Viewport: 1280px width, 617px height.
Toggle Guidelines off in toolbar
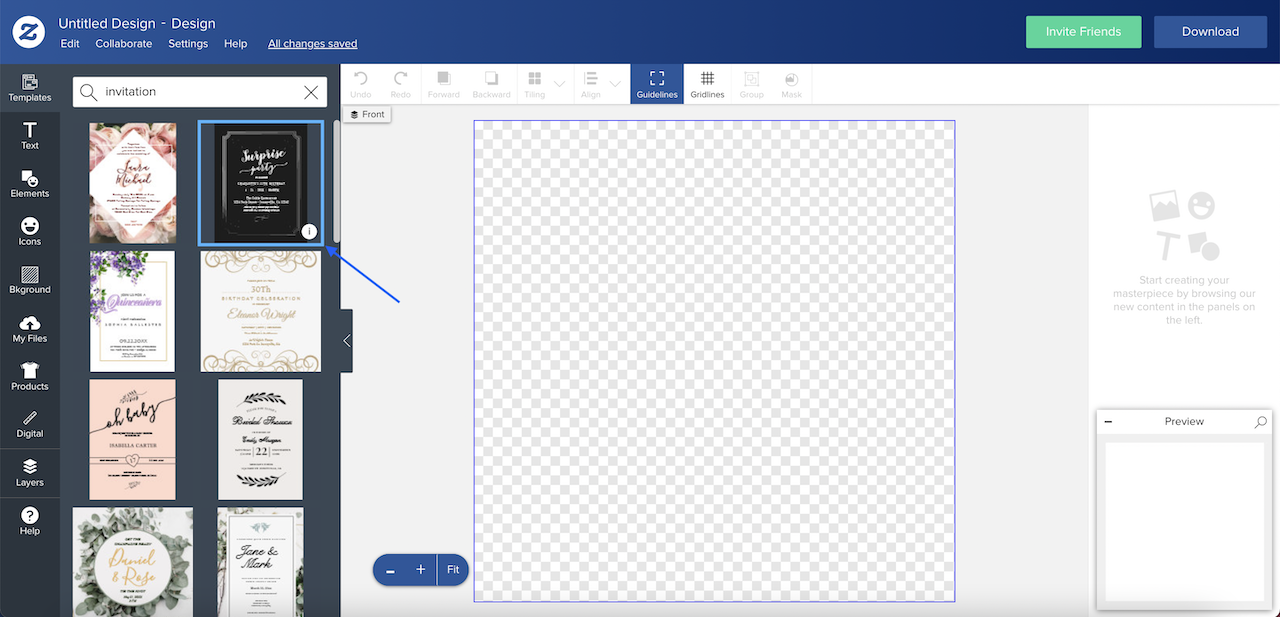[657, 84]
